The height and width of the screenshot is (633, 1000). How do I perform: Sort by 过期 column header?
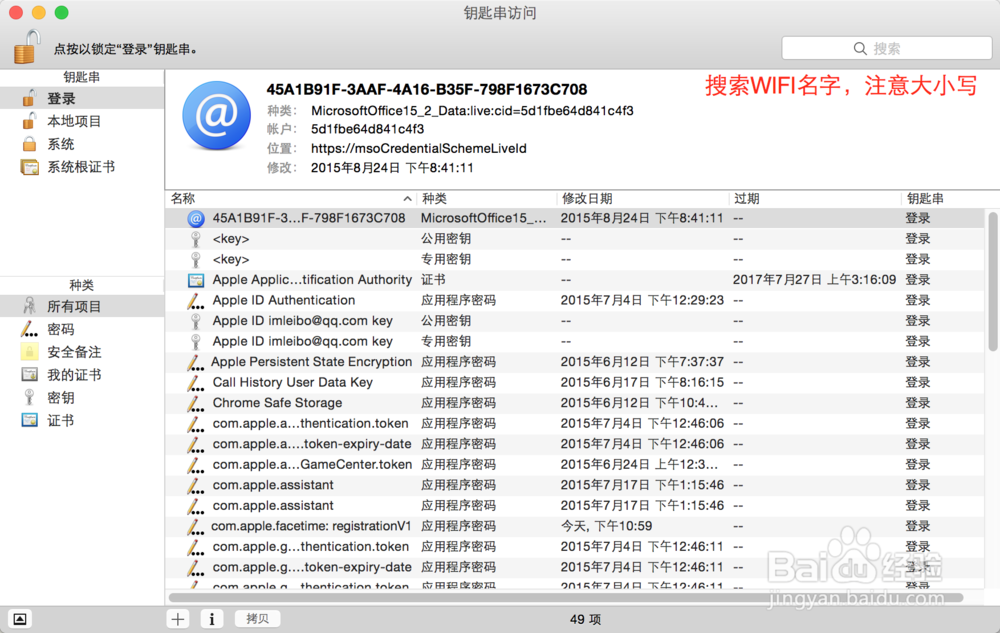coord(815,199)
